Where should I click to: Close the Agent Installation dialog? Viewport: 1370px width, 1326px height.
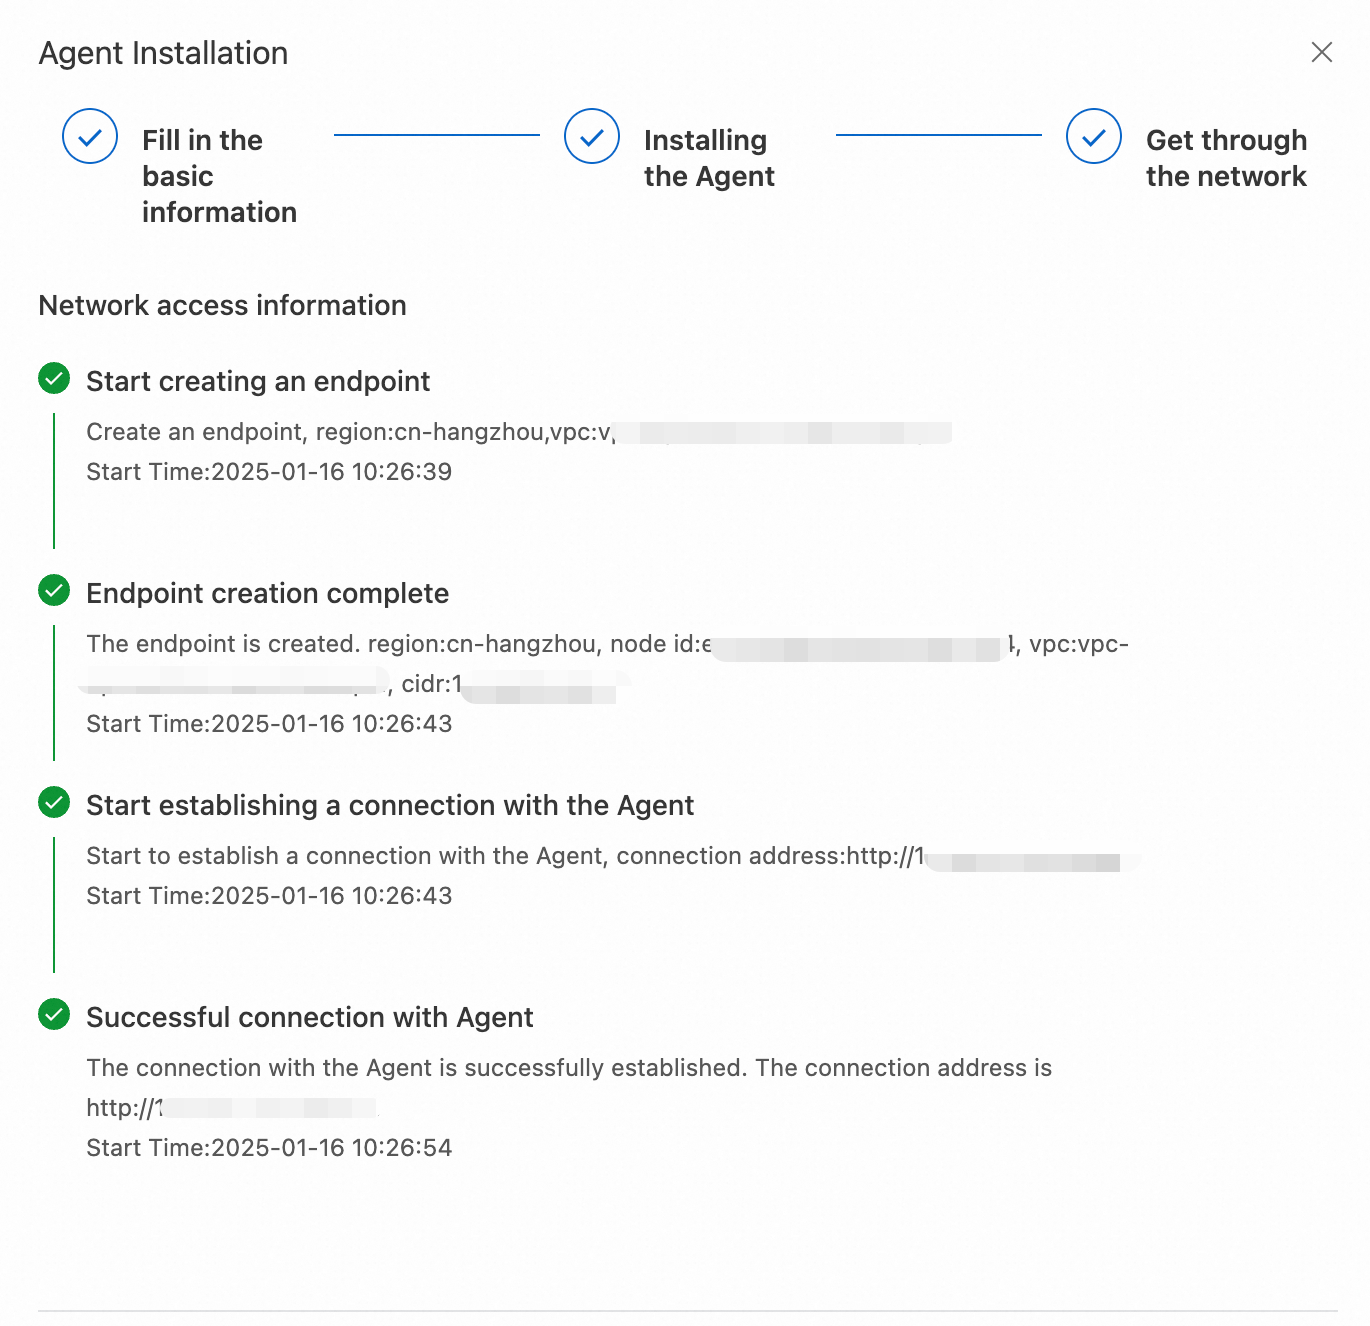[1321, 52]
